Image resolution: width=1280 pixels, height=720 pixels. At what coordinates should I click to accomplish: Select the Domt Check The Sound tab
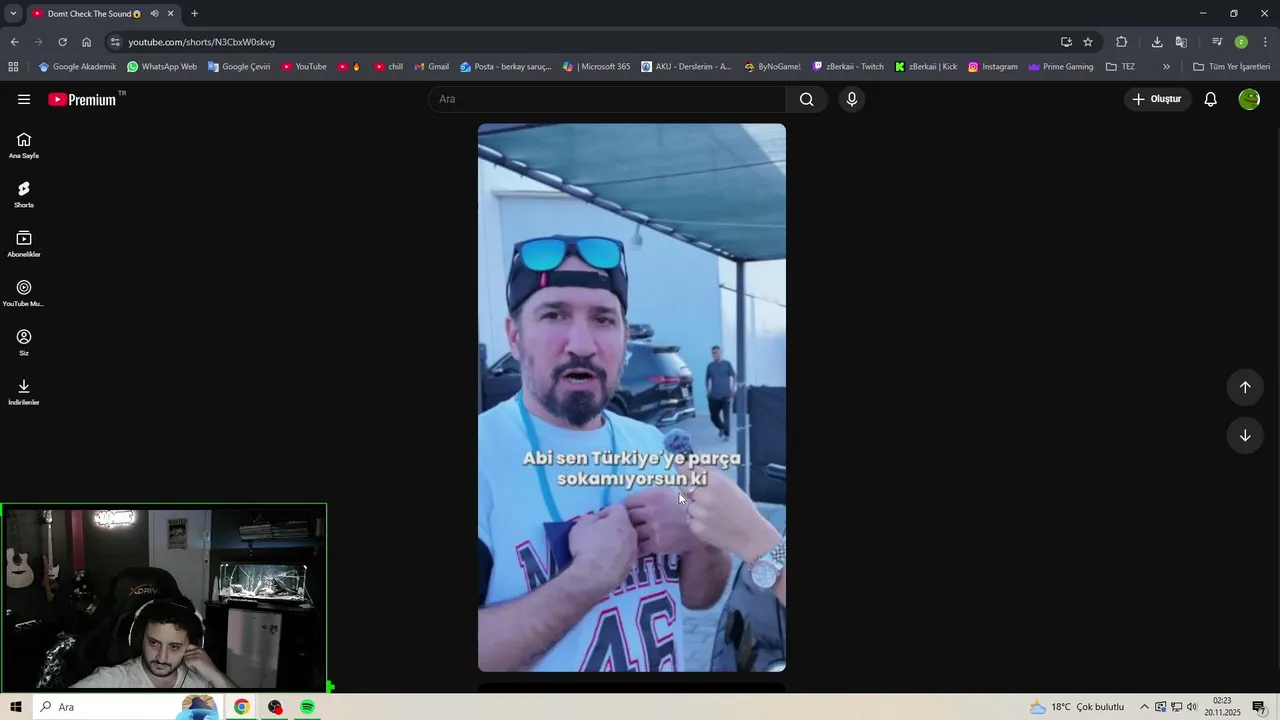click(103, 14)
